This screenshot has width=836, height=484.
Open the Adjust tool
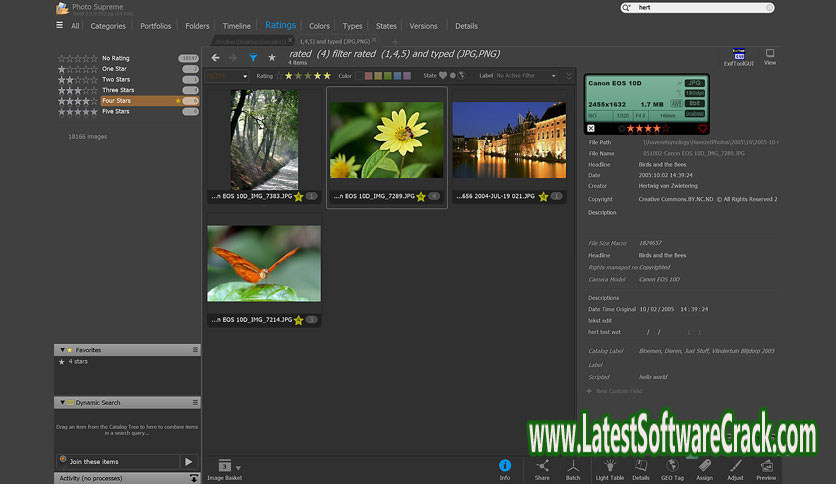pos(735,467)
